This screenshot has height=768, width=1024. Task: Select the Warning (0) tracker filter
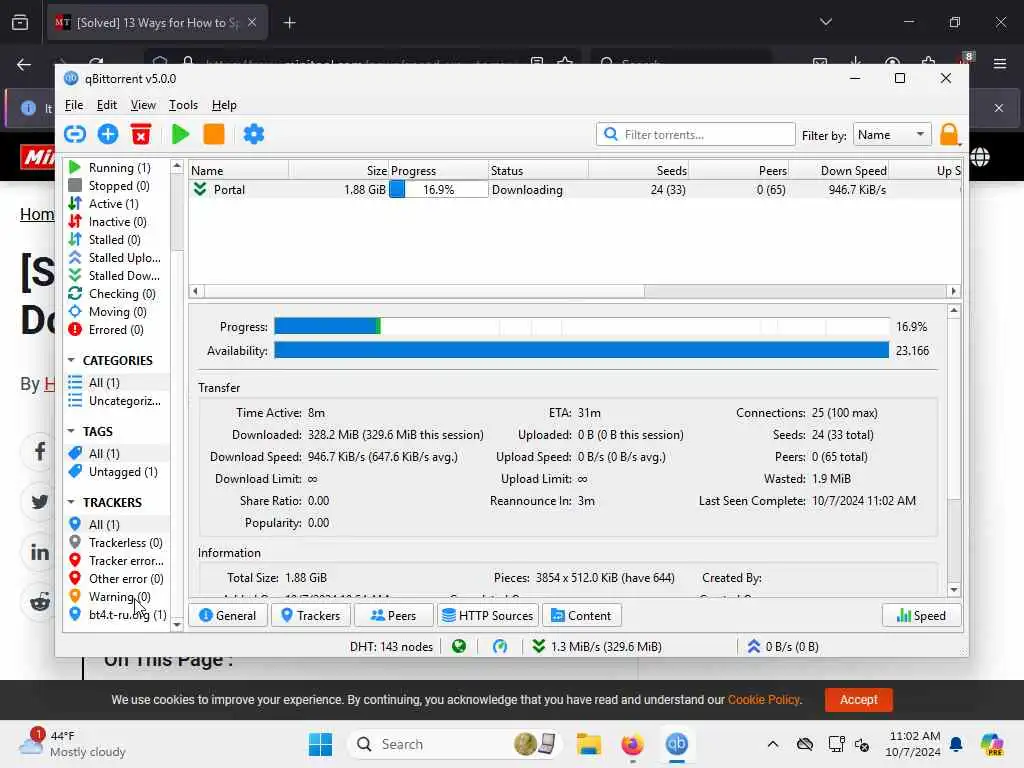point(118,597)
